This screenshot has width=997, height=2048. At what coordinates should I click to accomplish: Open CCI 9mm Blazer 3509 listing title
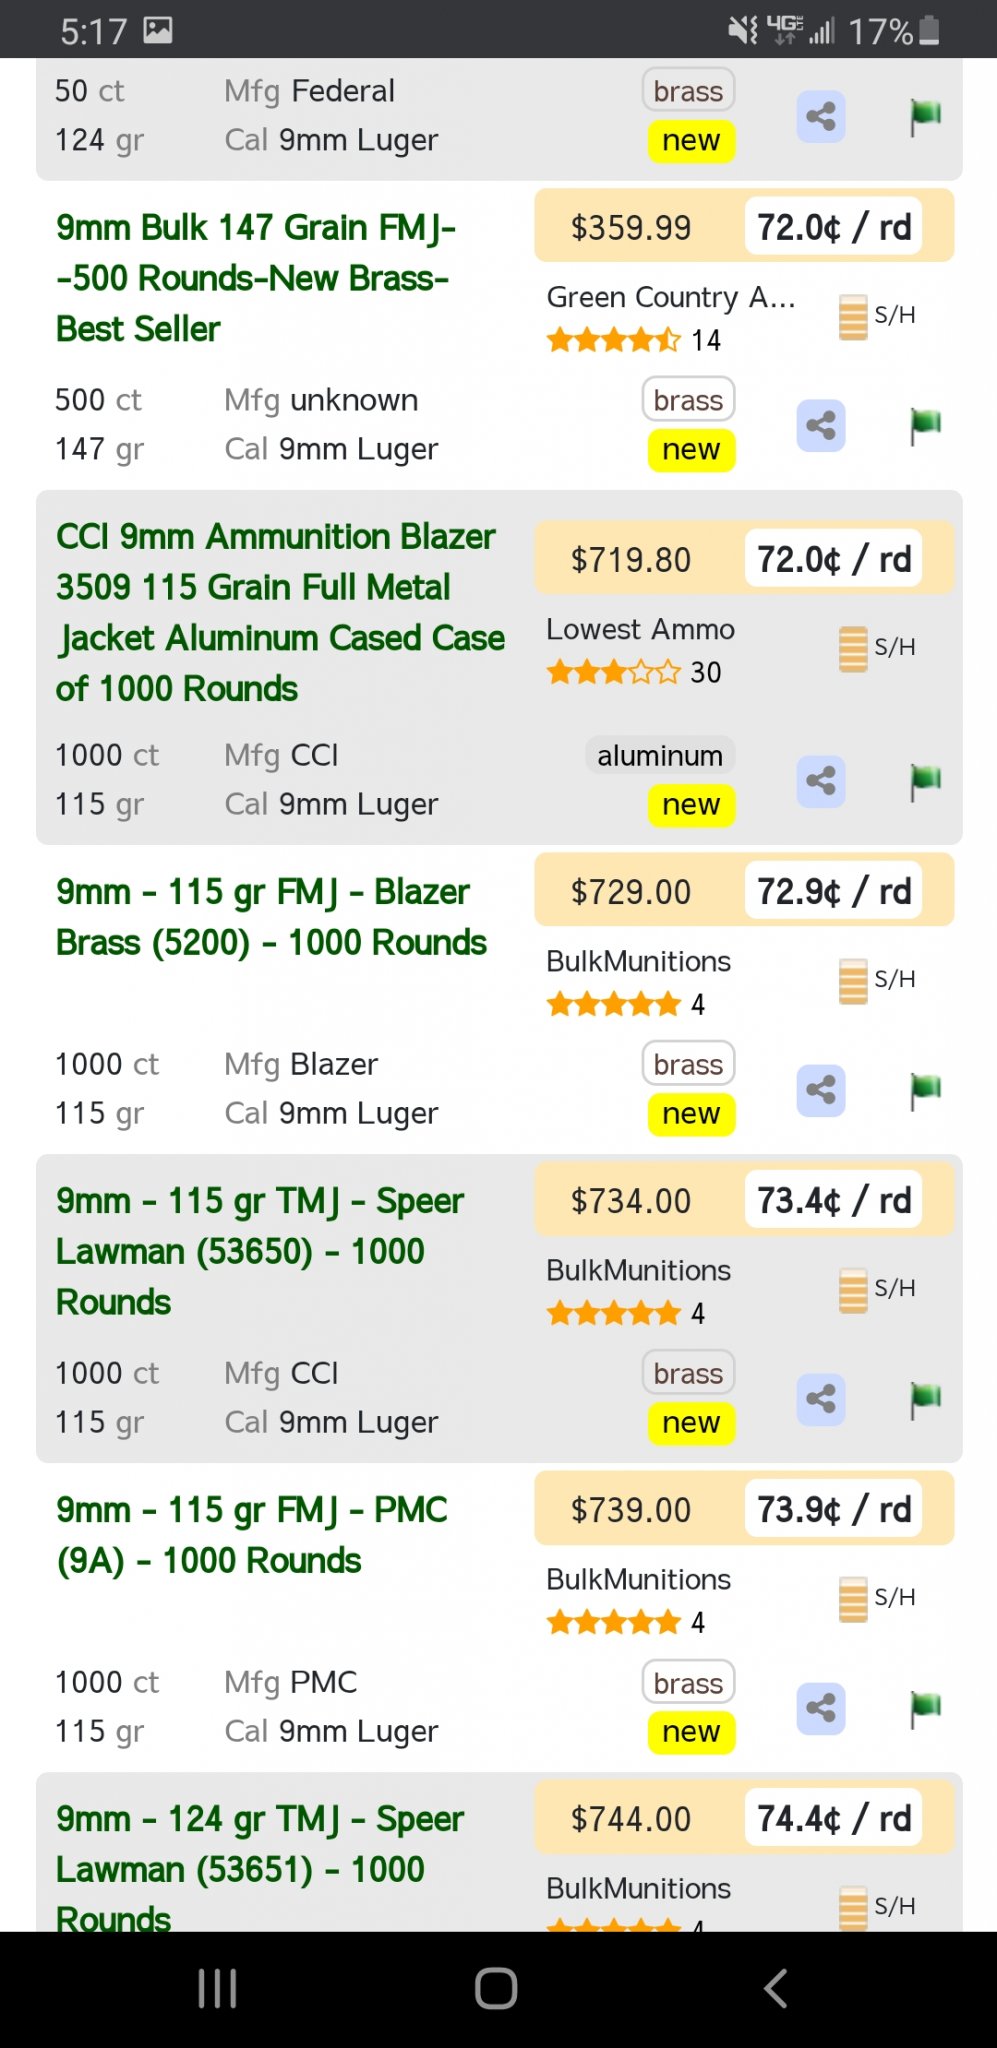click(280, 612)
